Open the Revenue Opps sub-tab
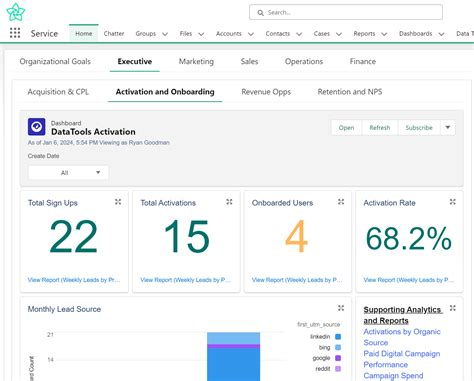474x381 pixels. [x=266, y=92]
